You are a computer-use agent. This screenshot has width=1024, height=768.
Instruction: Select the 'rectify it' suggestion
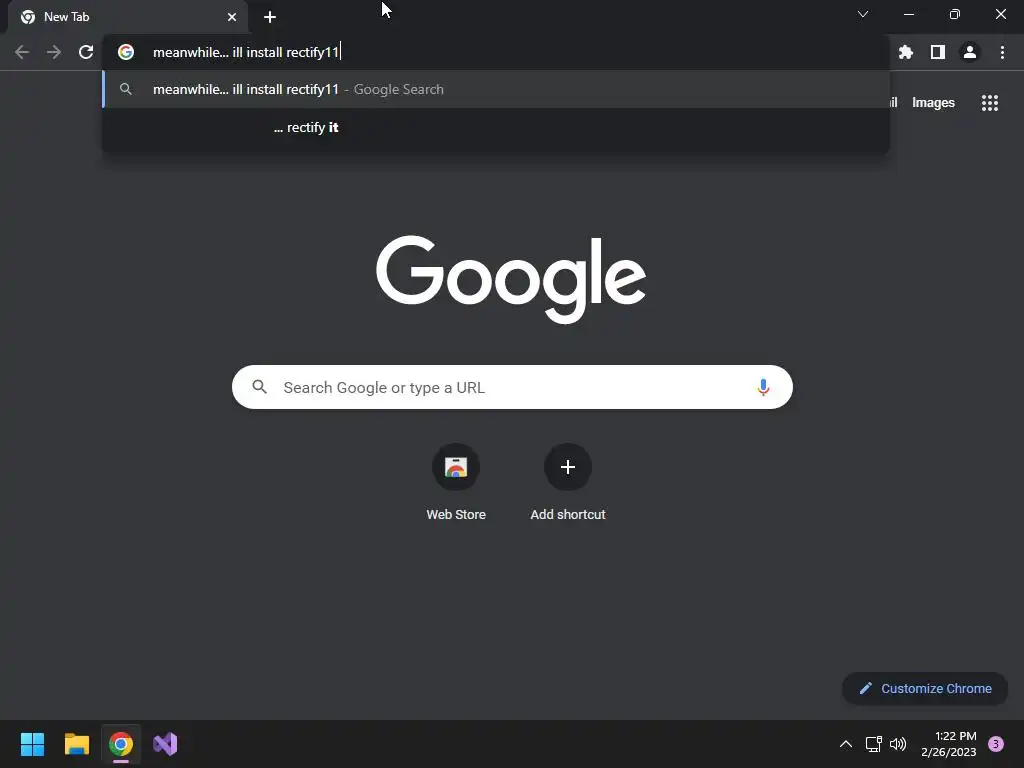tap(496, 127)
